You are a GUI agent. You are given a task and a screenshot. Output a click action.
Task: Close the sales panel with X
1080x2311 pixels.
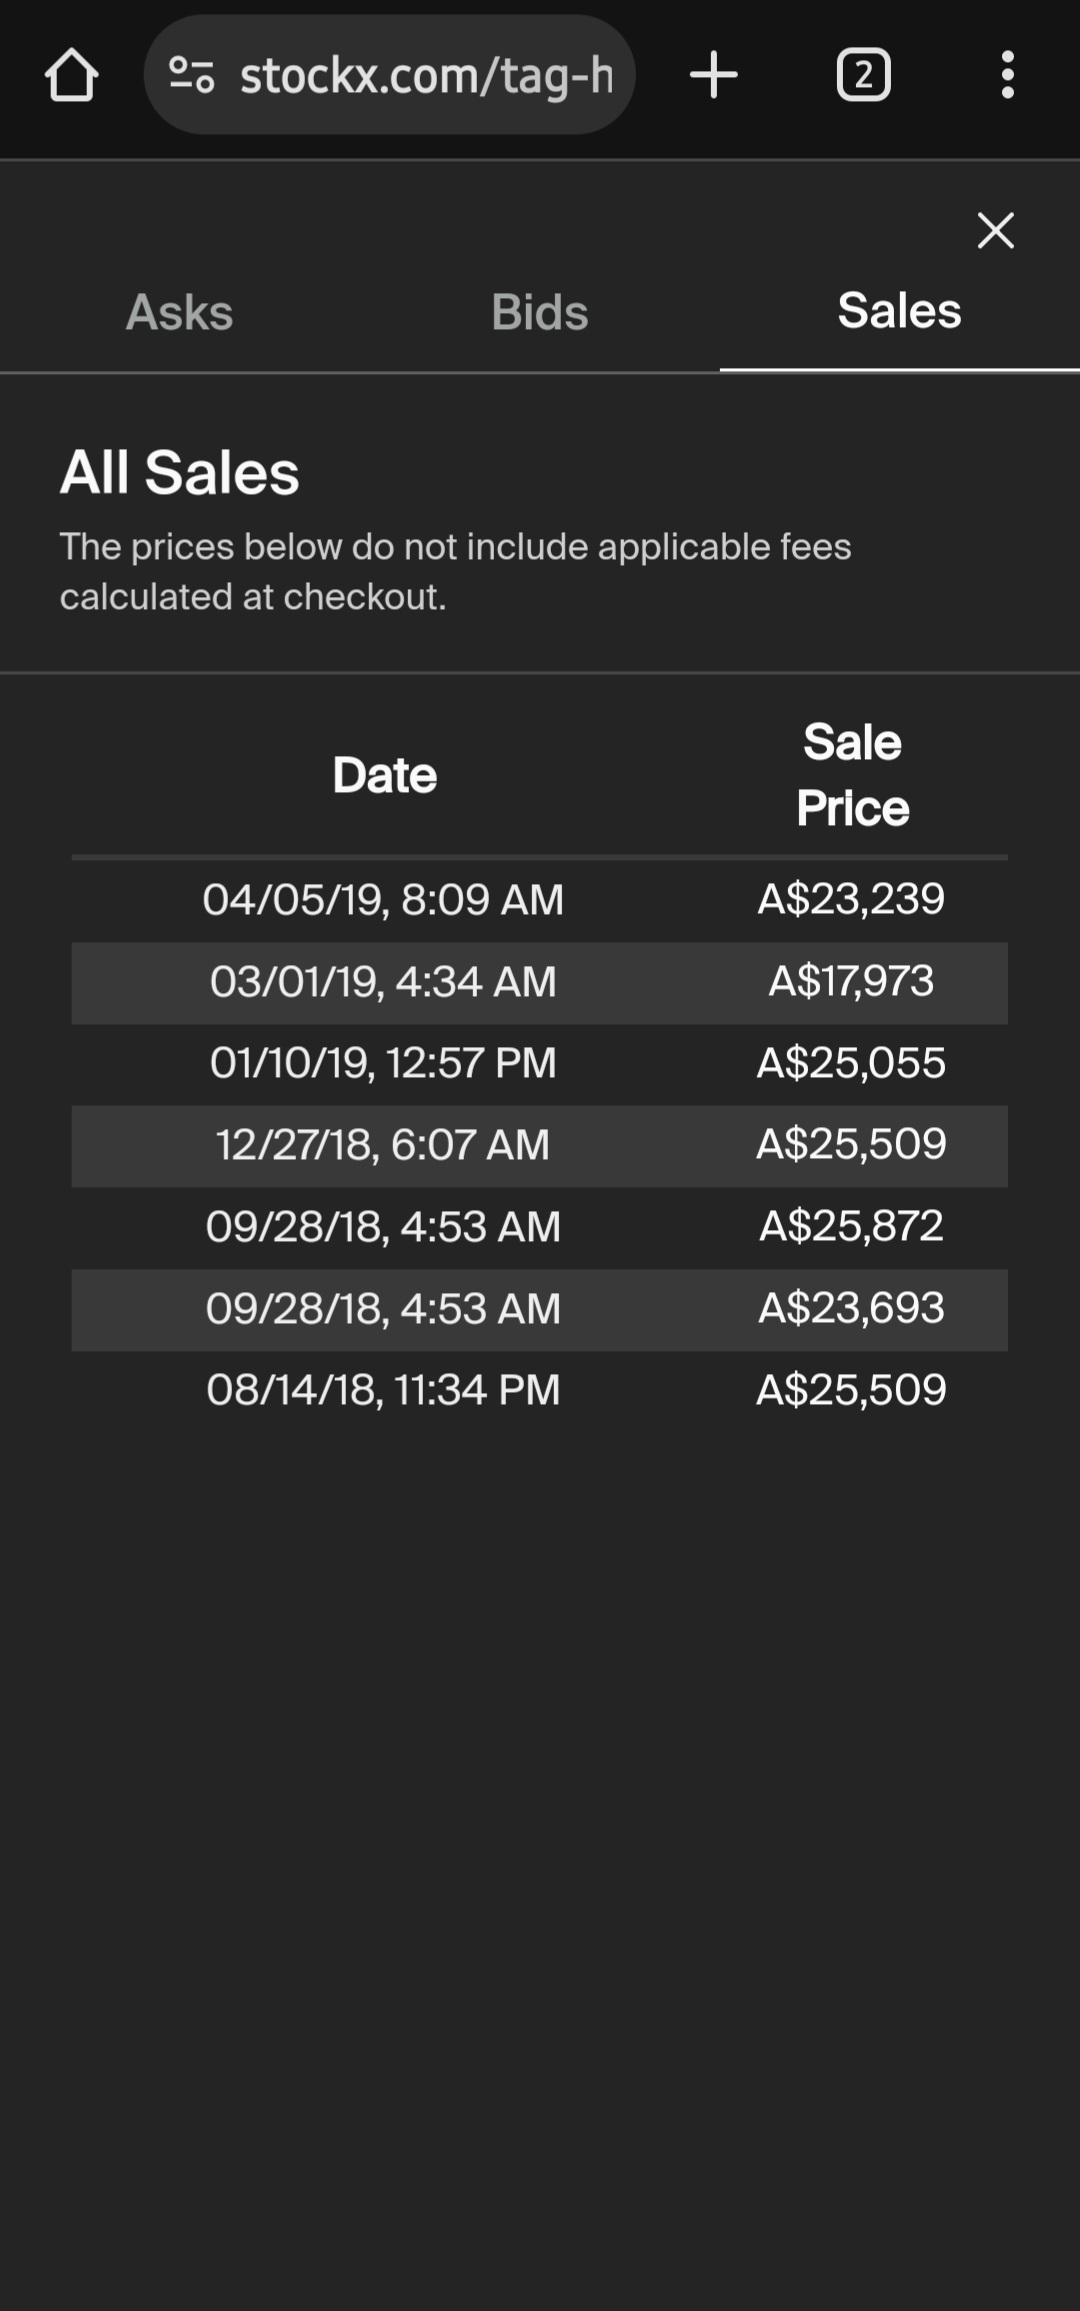995,230
